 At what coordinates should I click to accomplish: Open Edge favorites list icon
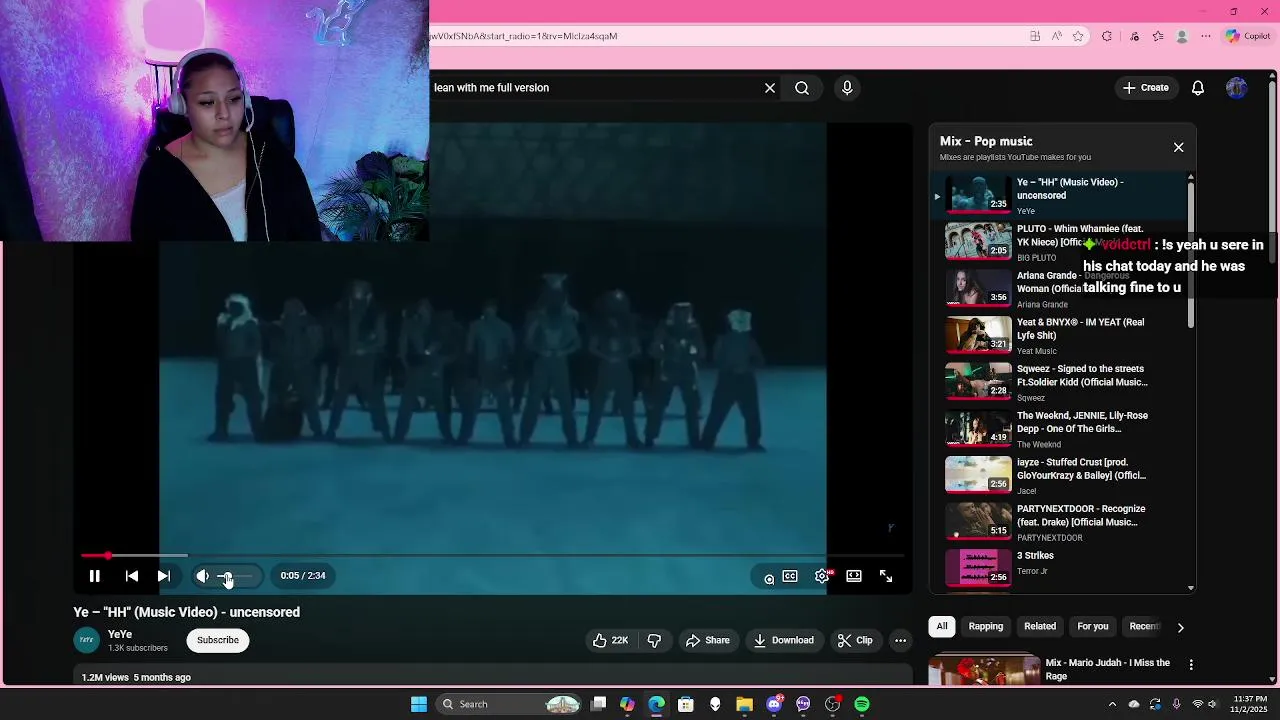pos(1158,36)
